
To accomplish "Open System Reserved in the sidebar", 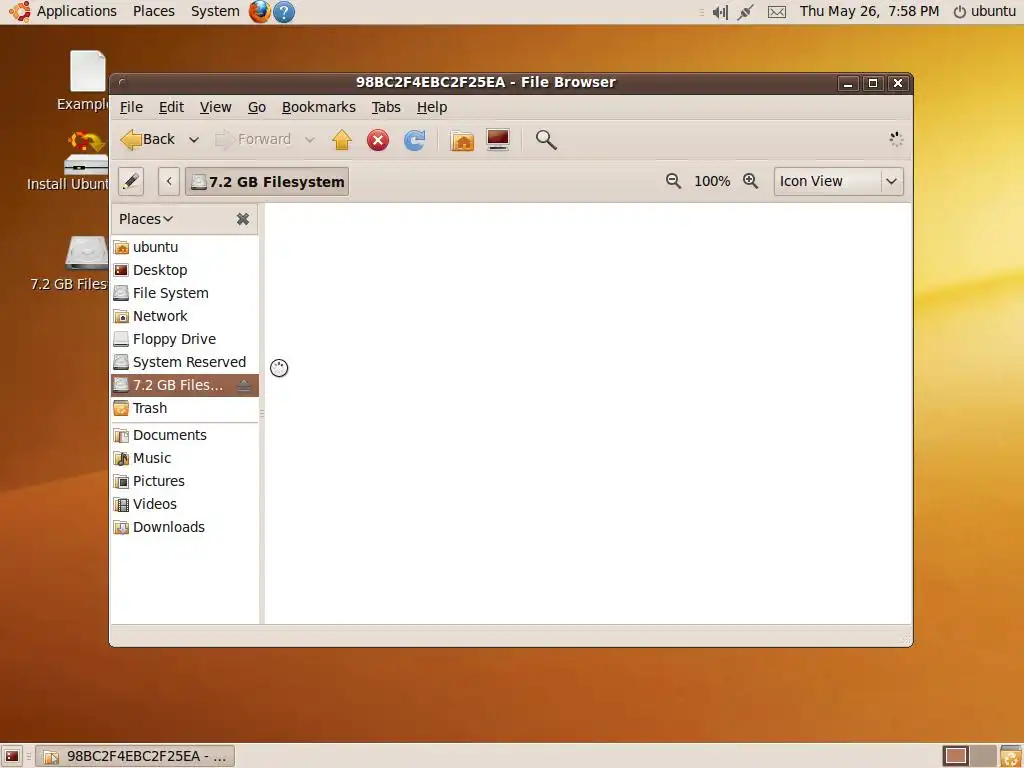I will [x=185, y=362].
